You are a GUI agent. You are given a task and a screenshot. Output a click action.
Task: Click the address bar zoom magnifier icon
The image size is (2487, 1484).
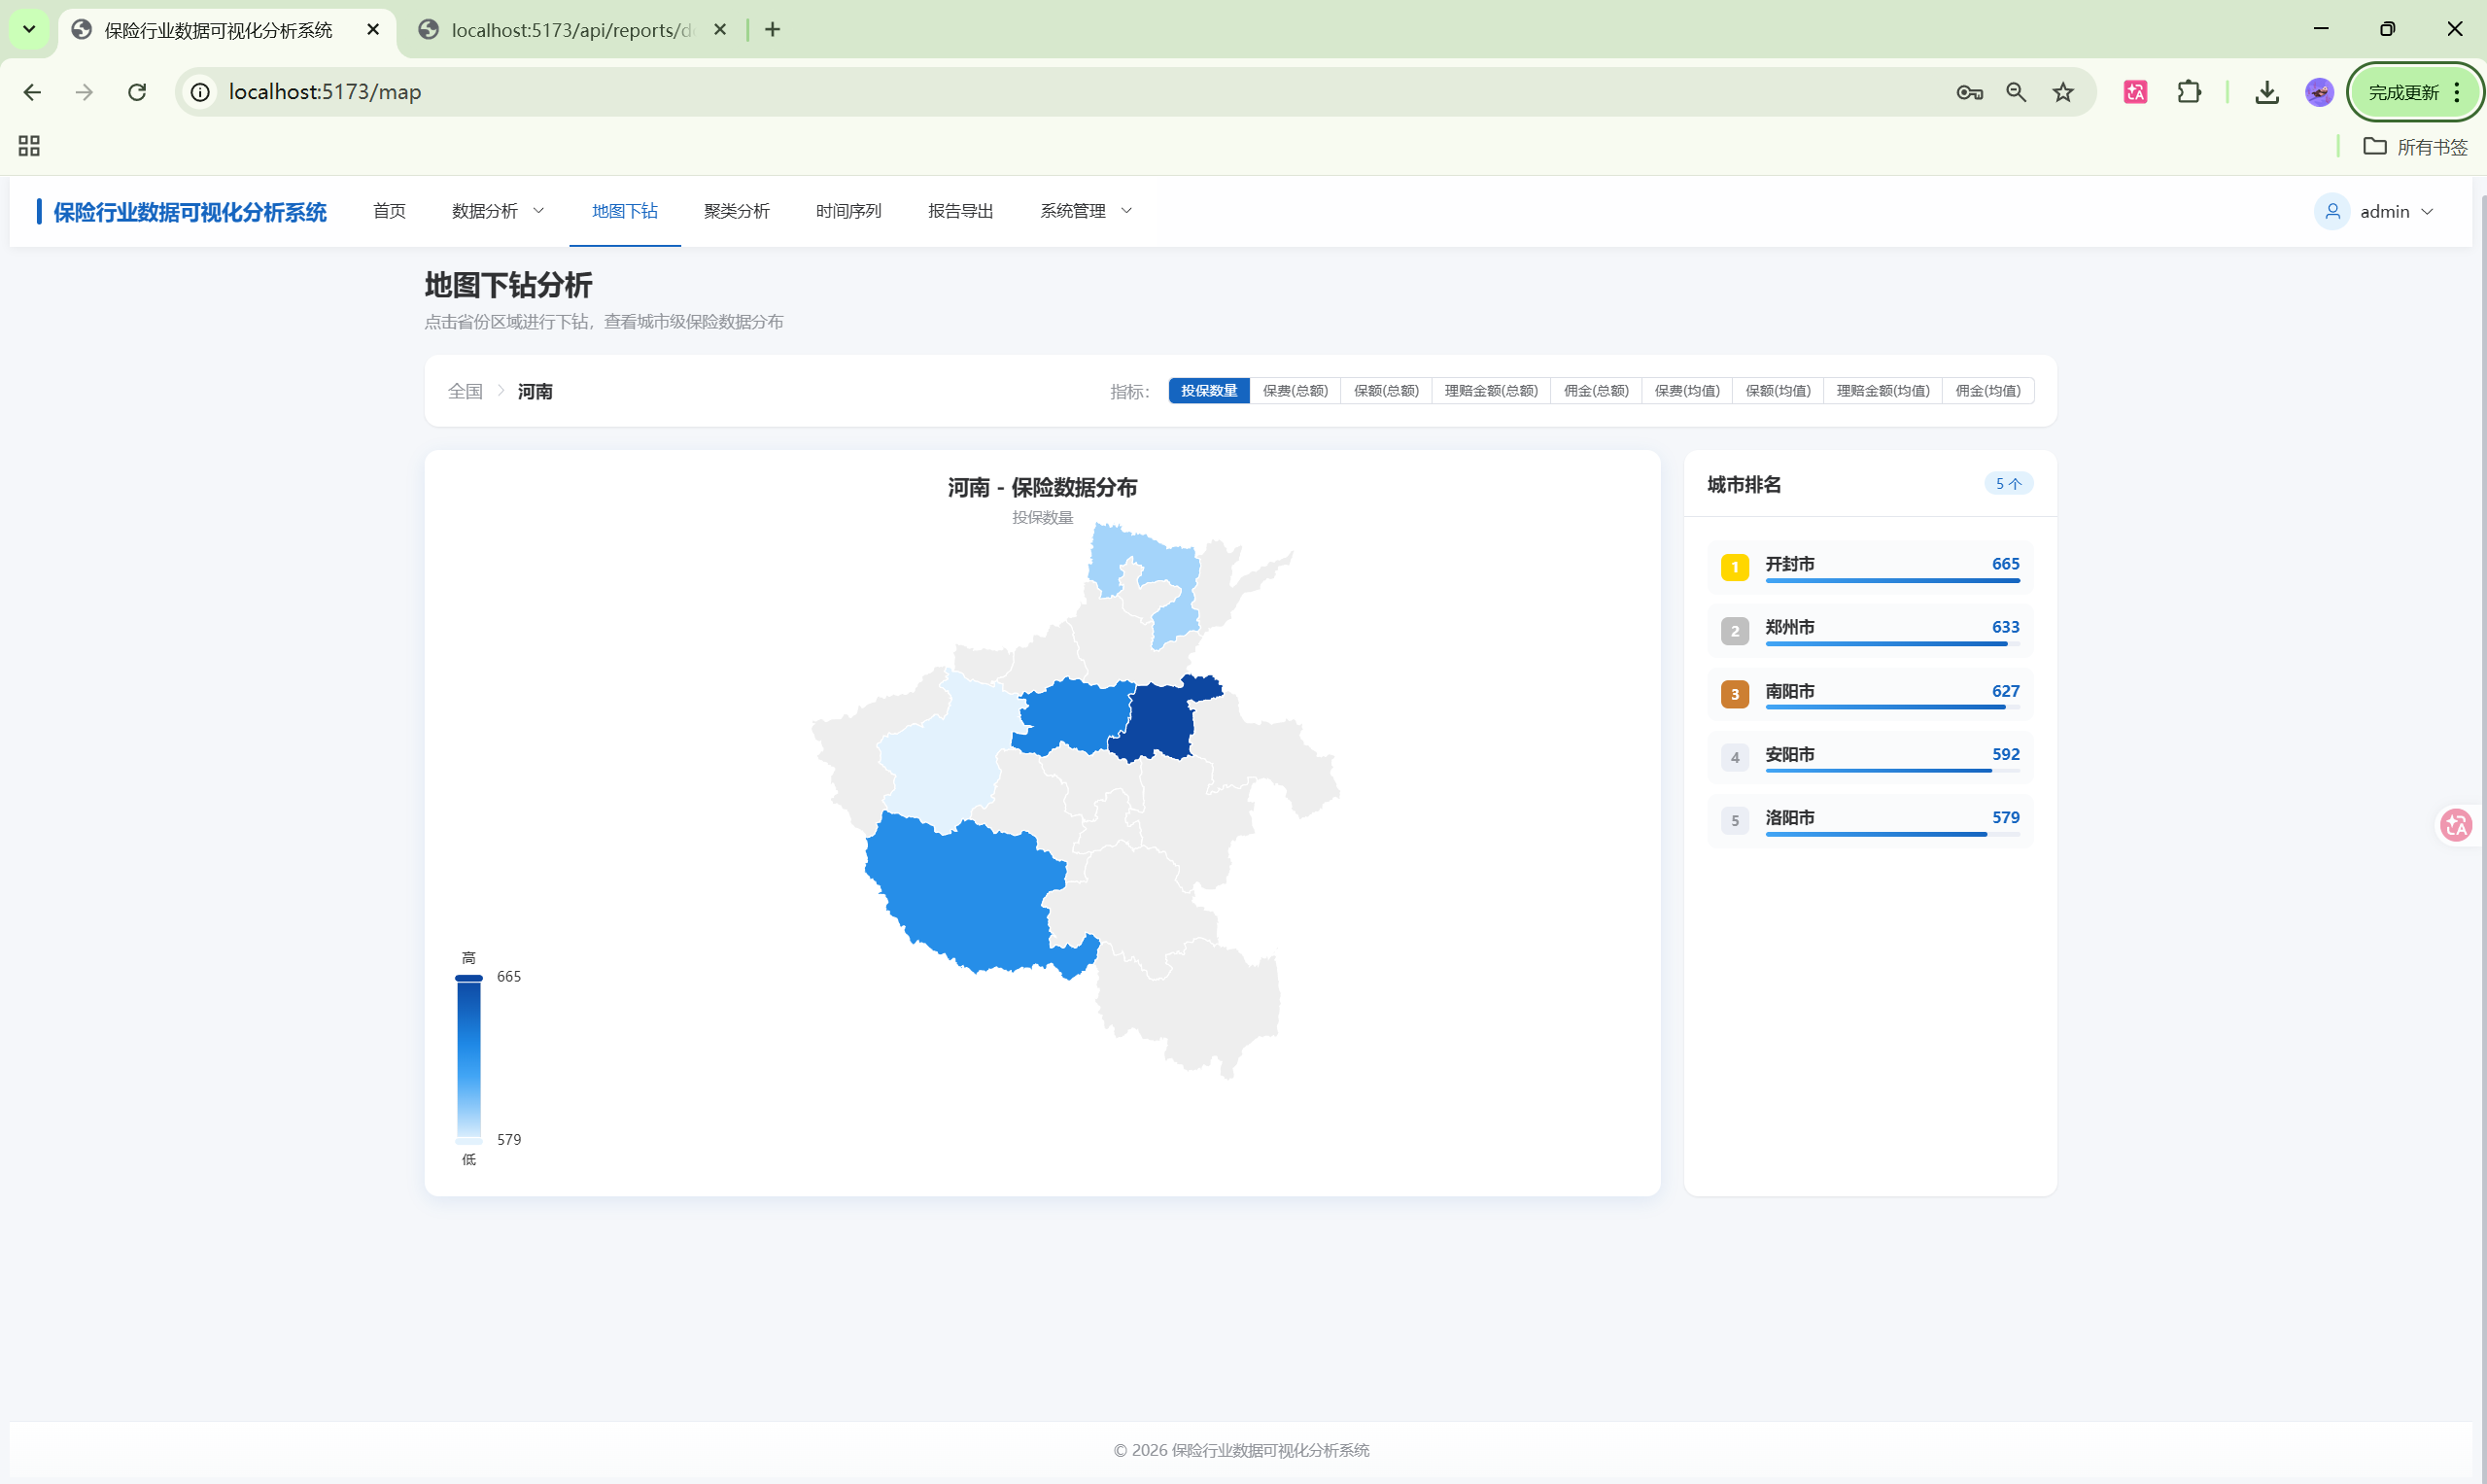point(2016,92)
